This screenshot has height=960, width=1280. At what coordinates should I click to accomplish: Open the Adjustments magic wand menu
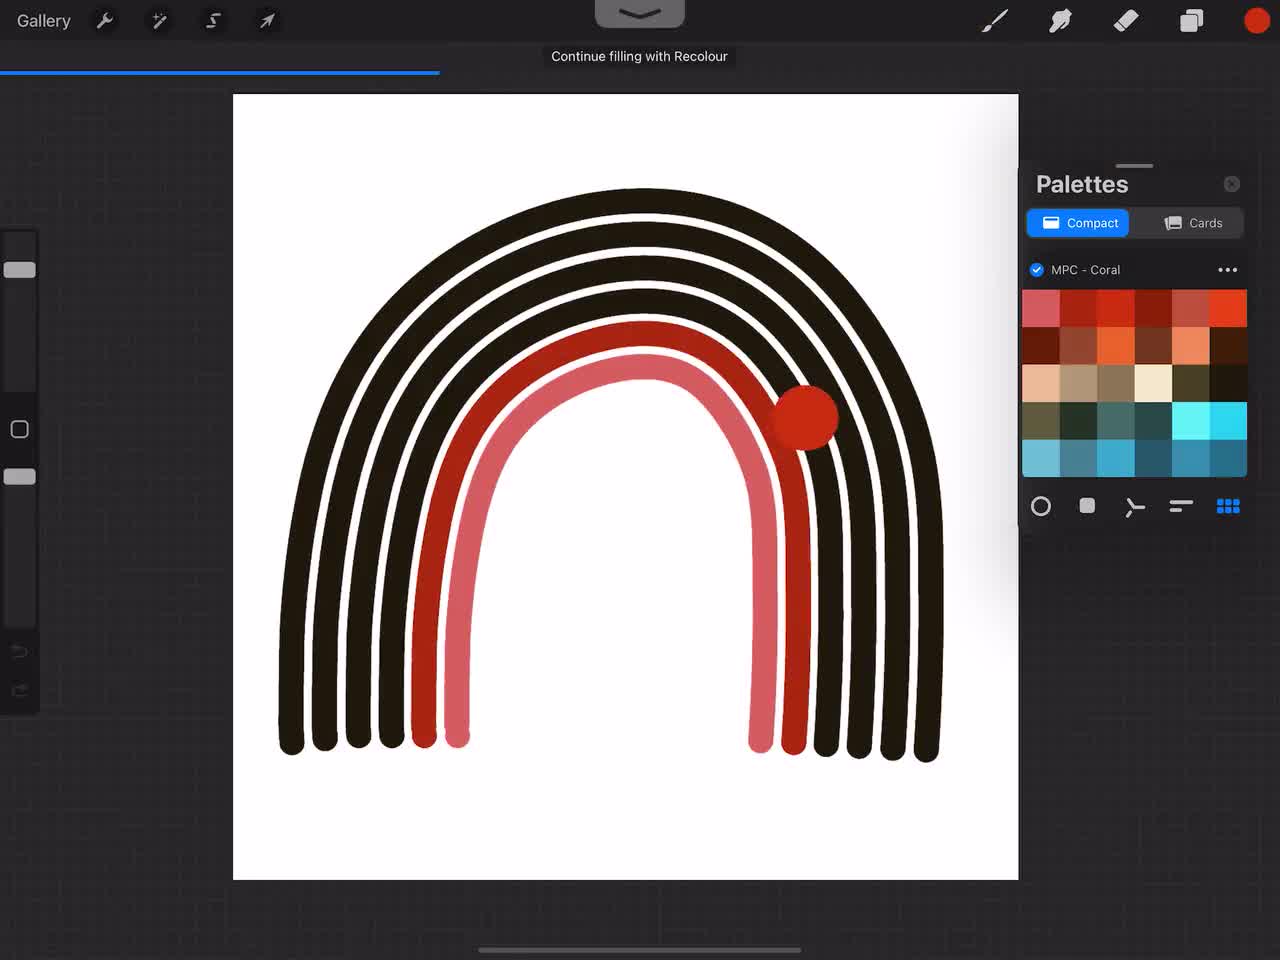coord(159,21)
